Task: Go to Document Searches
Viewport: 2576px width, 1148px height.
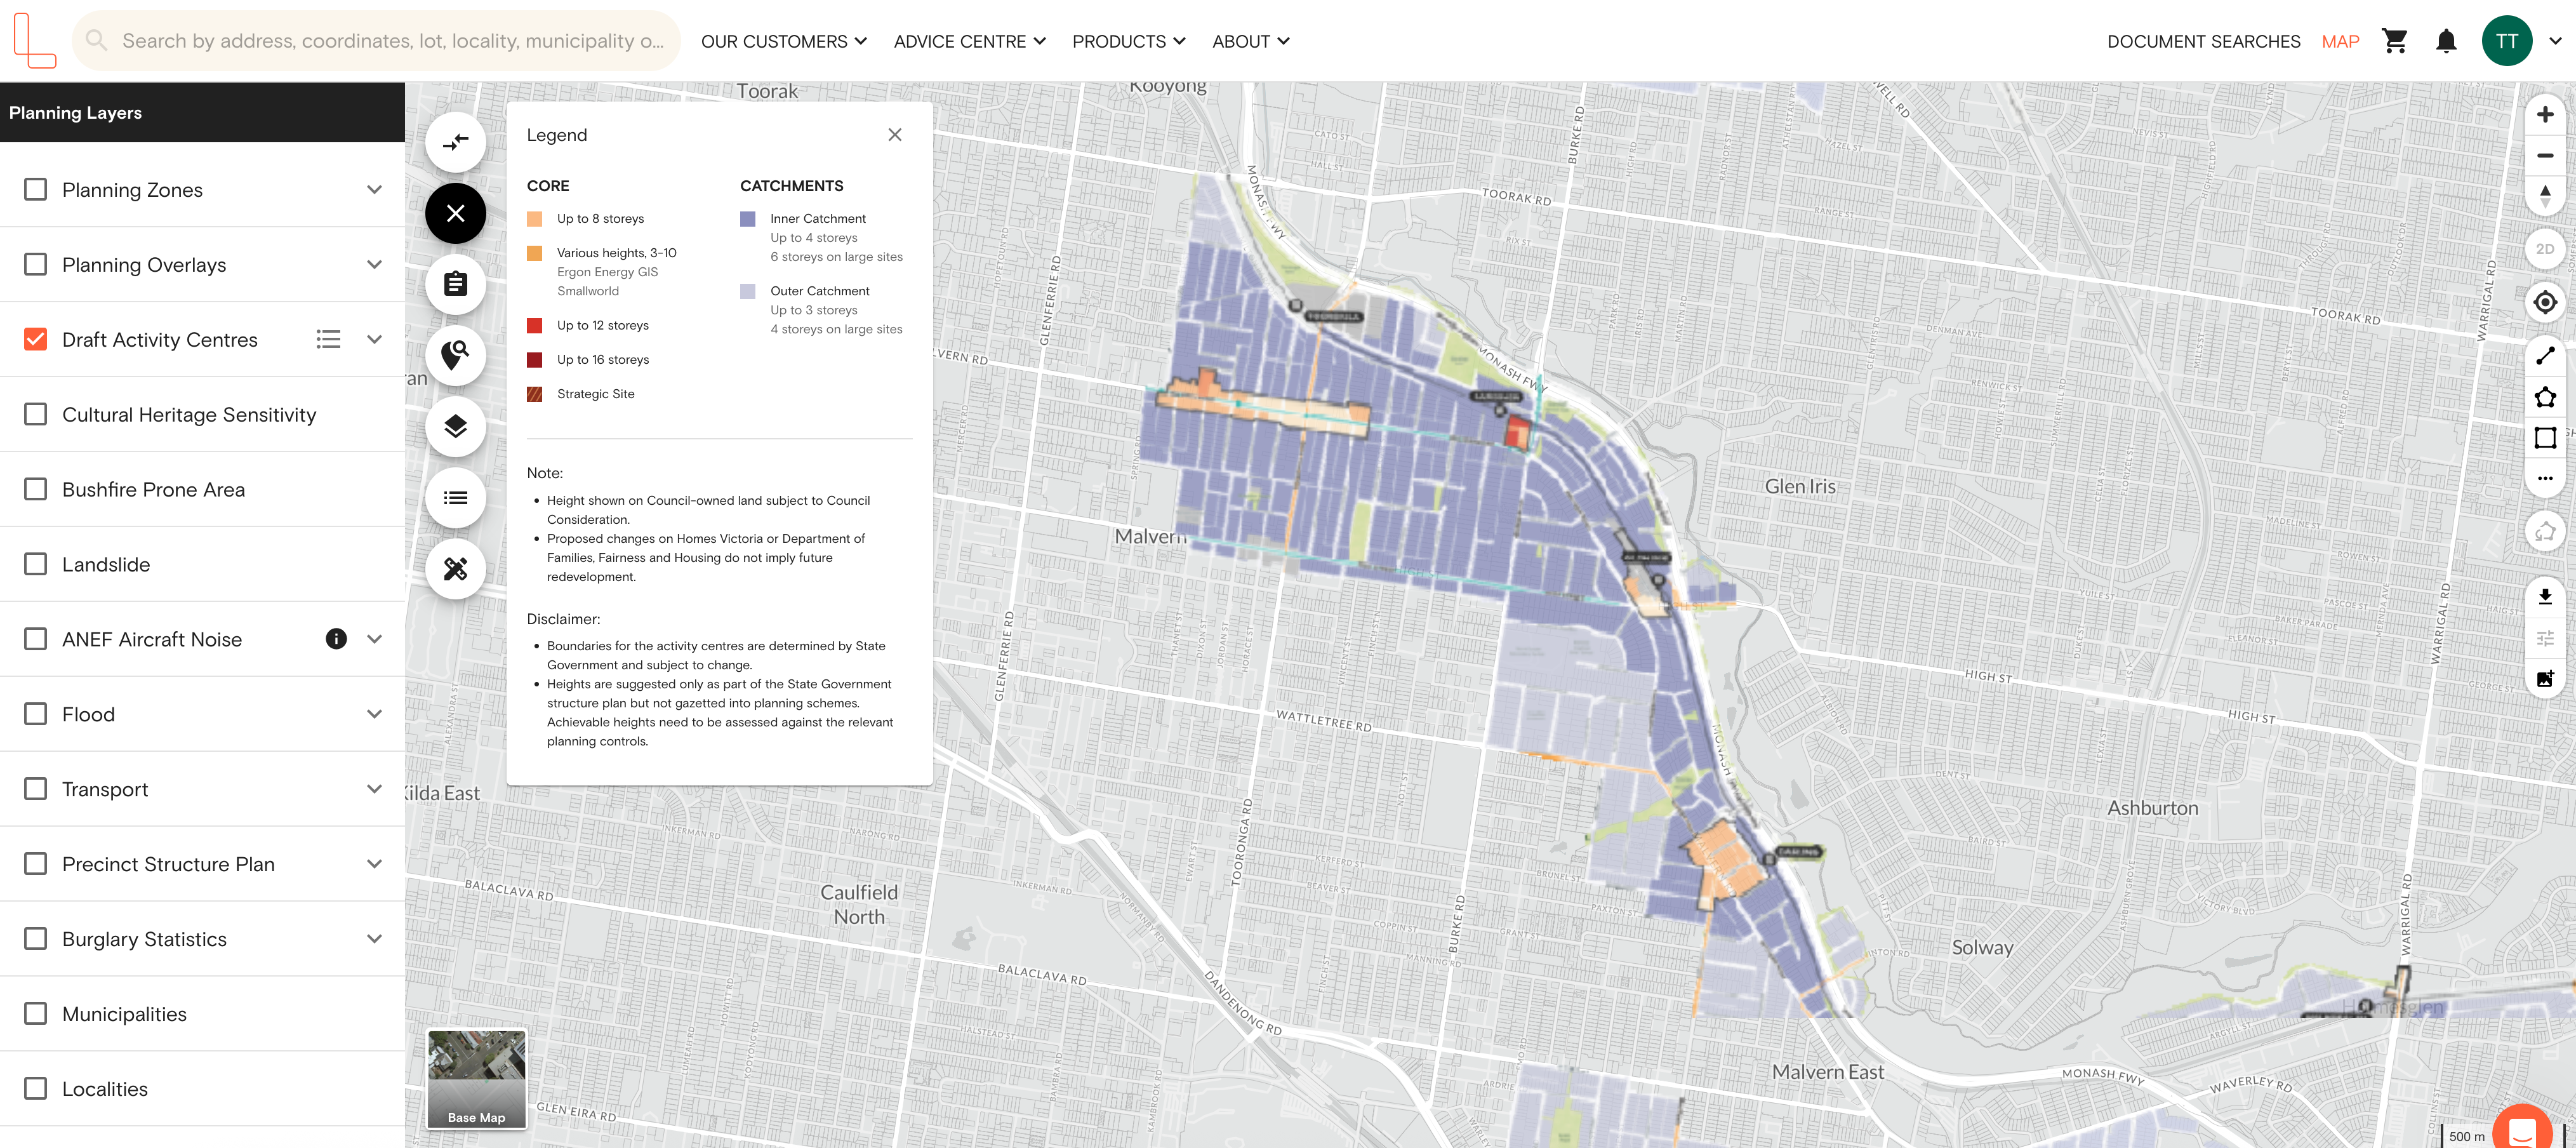Action: tap(2203, 41)
